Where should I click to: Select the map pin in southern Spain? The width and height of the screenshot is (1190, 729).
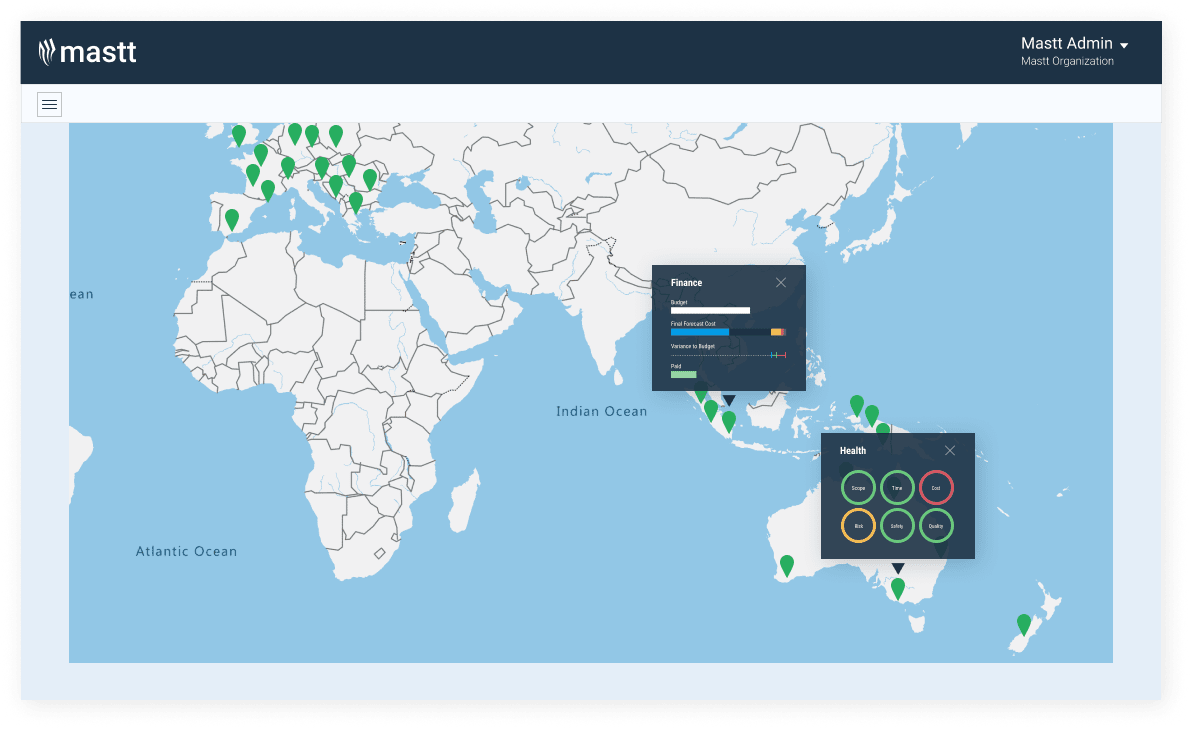(232, 220)
